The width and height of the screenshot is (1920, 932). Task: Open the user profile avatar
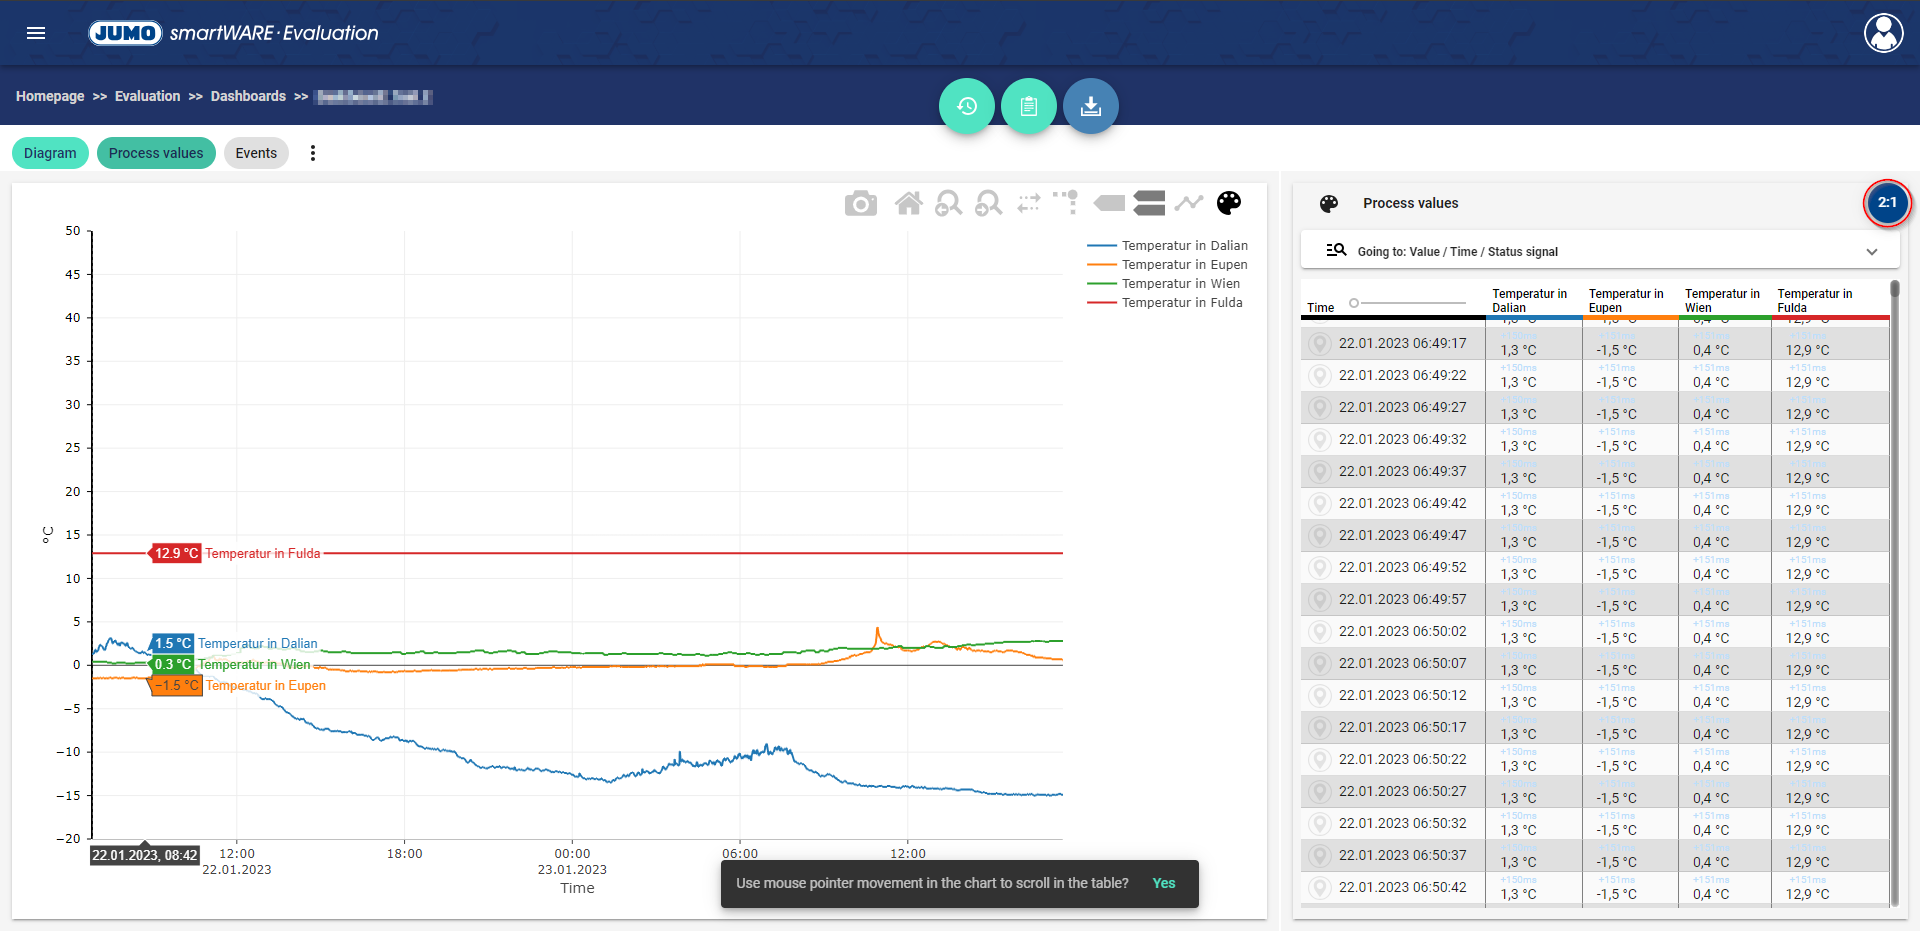(x=1883, y=33)
